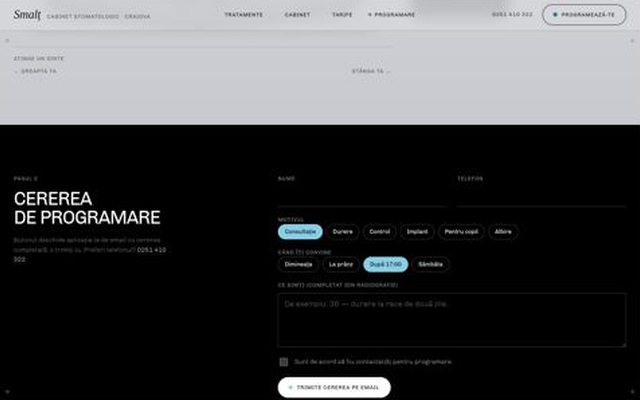Image resolution: width=640 pixels, height=400 pixels.
Task: Click the Programează-te header button
Action: point(584,15)
